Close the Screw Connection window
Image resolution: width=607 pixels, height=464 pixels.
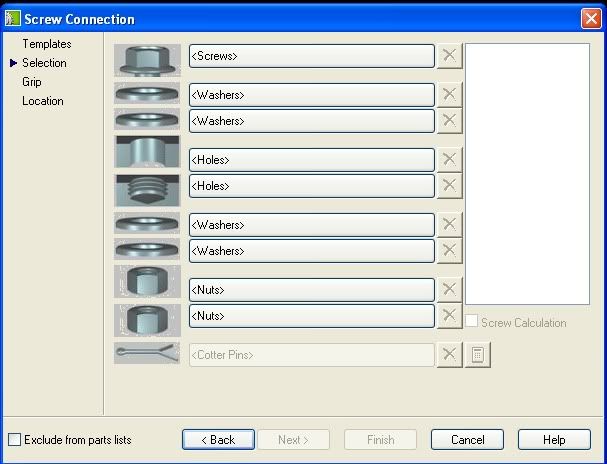tap(591, 19)
